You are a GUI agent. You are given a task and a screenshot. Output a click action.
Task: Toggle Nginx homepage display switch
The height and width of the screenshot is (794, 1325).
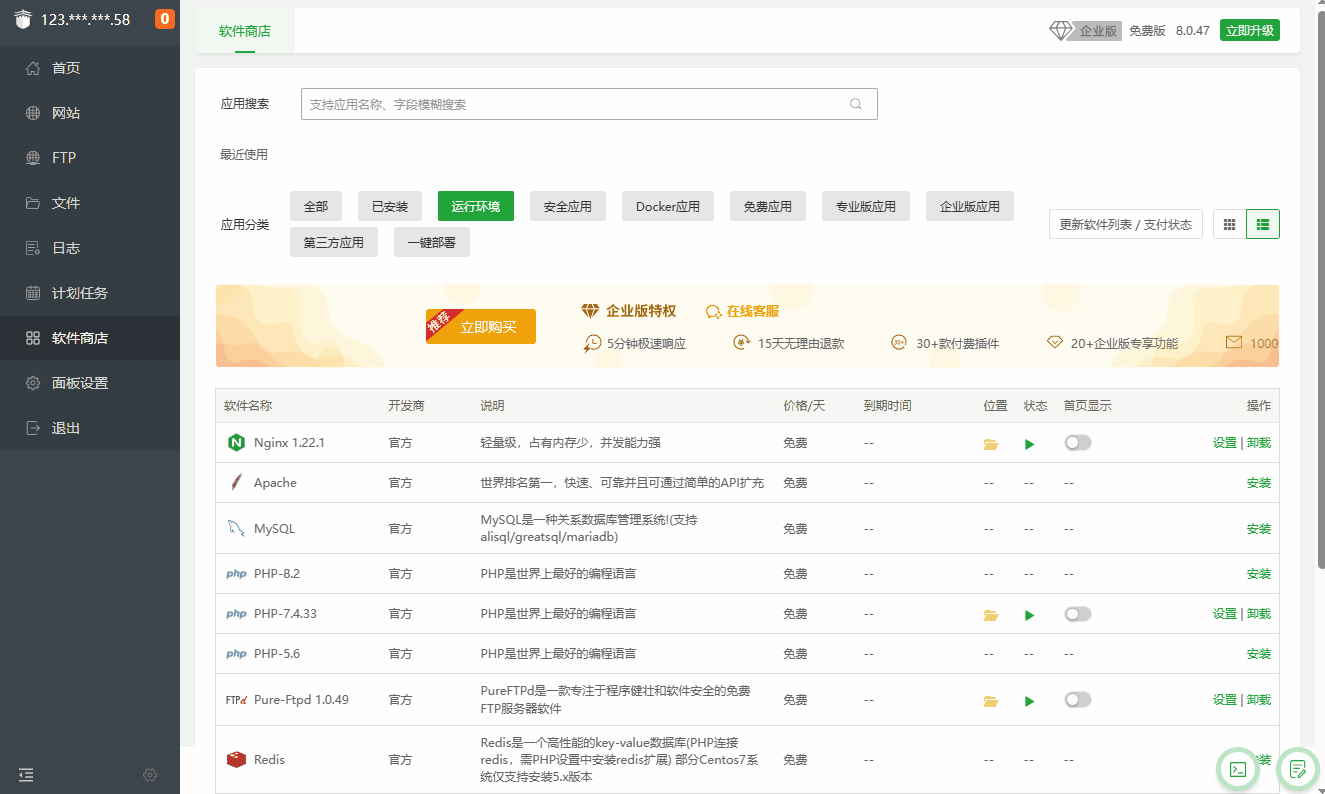1078,443
